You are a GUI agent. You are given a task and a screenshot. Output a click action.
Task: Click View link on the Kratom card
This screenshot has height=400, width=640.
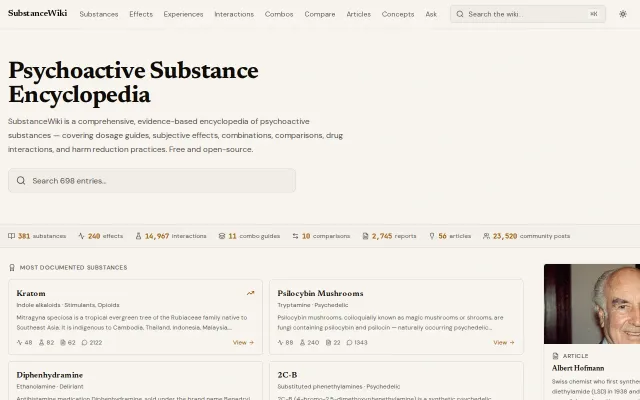coord(243,342)
